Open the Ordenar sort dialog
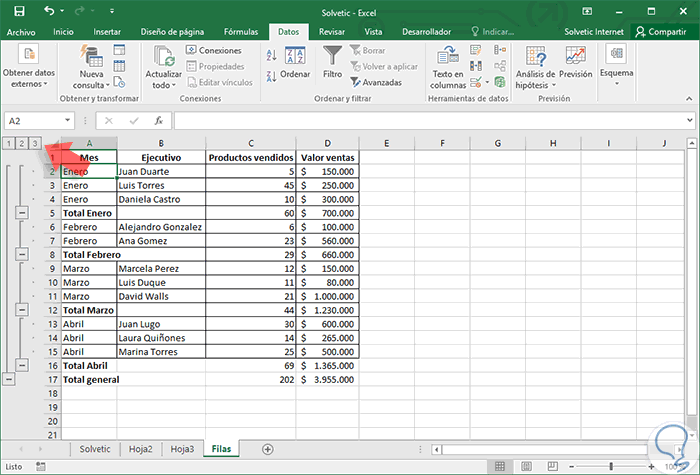 (295, 61)
